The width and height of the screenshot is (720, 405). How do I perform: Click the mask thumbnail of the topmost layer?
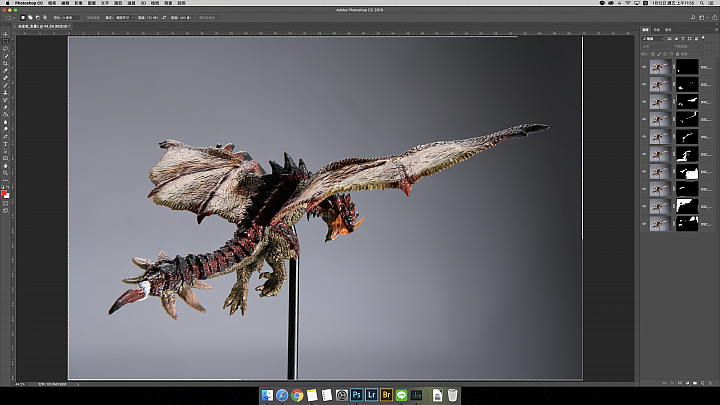687,67
